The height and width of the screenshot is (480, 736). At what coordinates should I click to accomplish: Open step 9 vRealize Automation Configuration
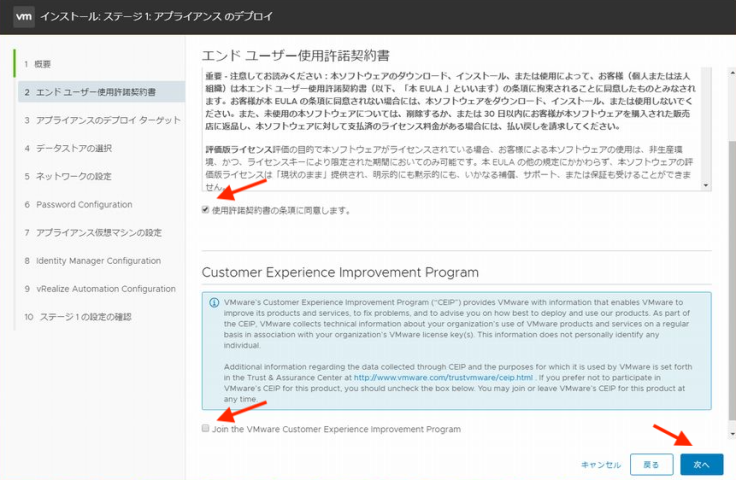pos(101,289)
